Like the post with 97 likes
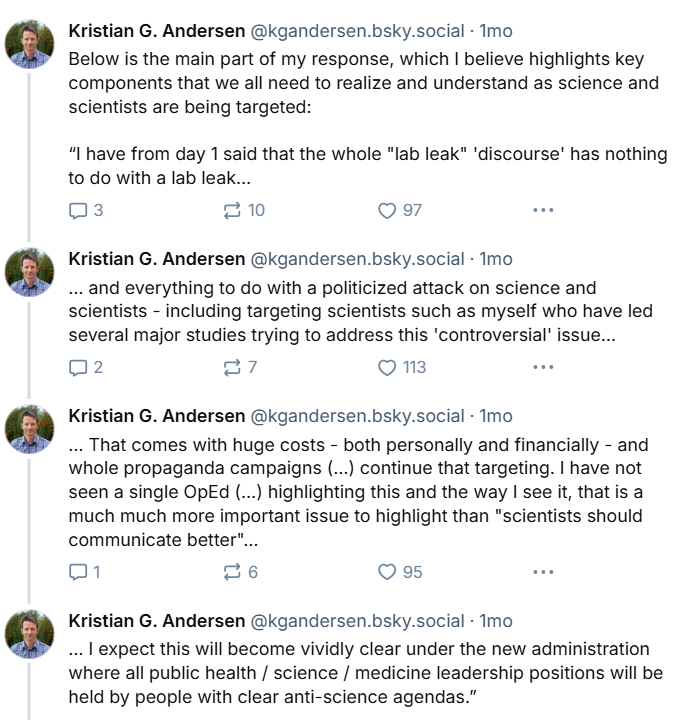Image resolution: width=686 pixels, height=720 pixels. 399,210
